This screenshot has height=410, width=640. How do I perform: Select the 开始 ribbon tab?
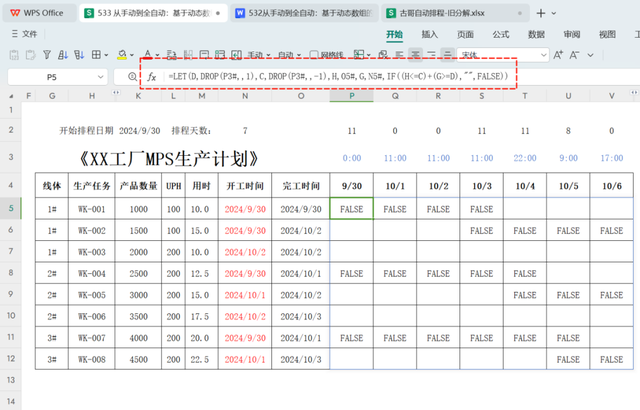tap(394, 34)
